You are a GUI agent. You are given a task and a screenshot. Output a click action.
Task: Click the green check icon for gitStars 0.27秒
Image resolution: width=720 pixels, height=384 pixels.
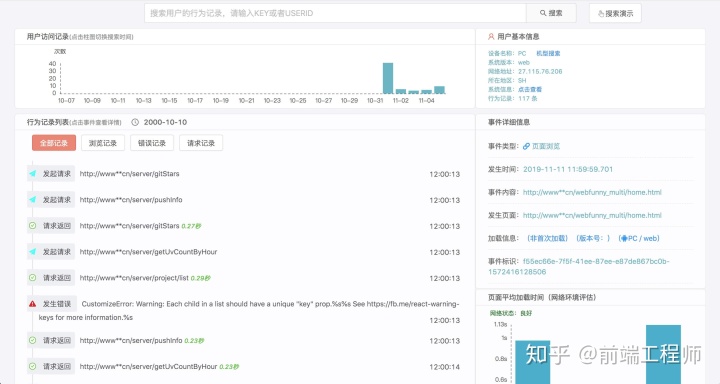click(33, 226)
